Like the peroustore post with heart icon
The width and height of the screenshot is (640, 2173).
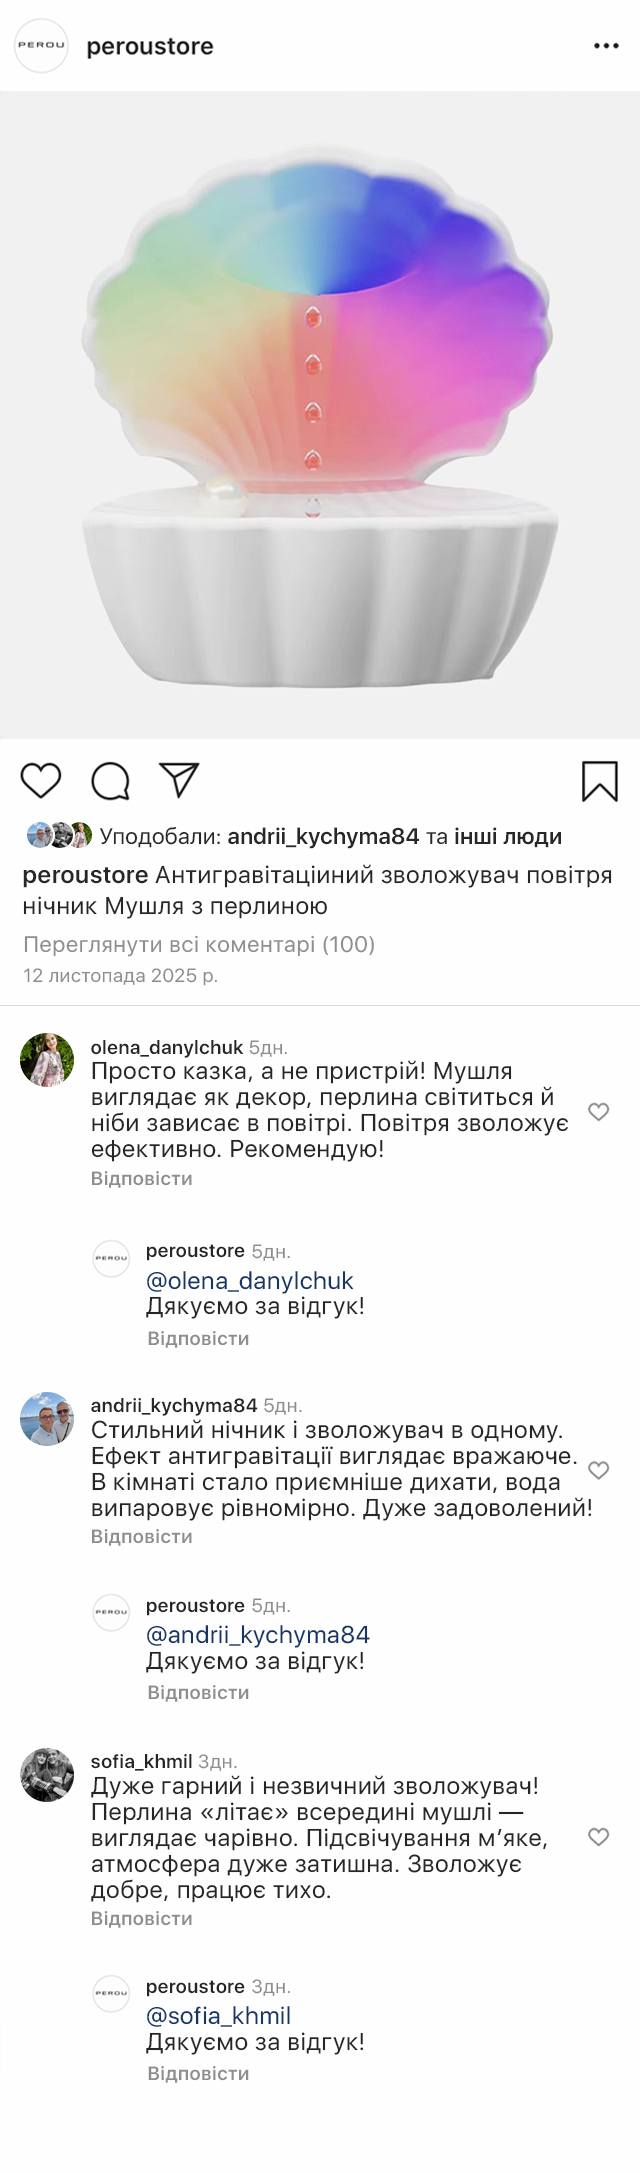coord(41,781)
